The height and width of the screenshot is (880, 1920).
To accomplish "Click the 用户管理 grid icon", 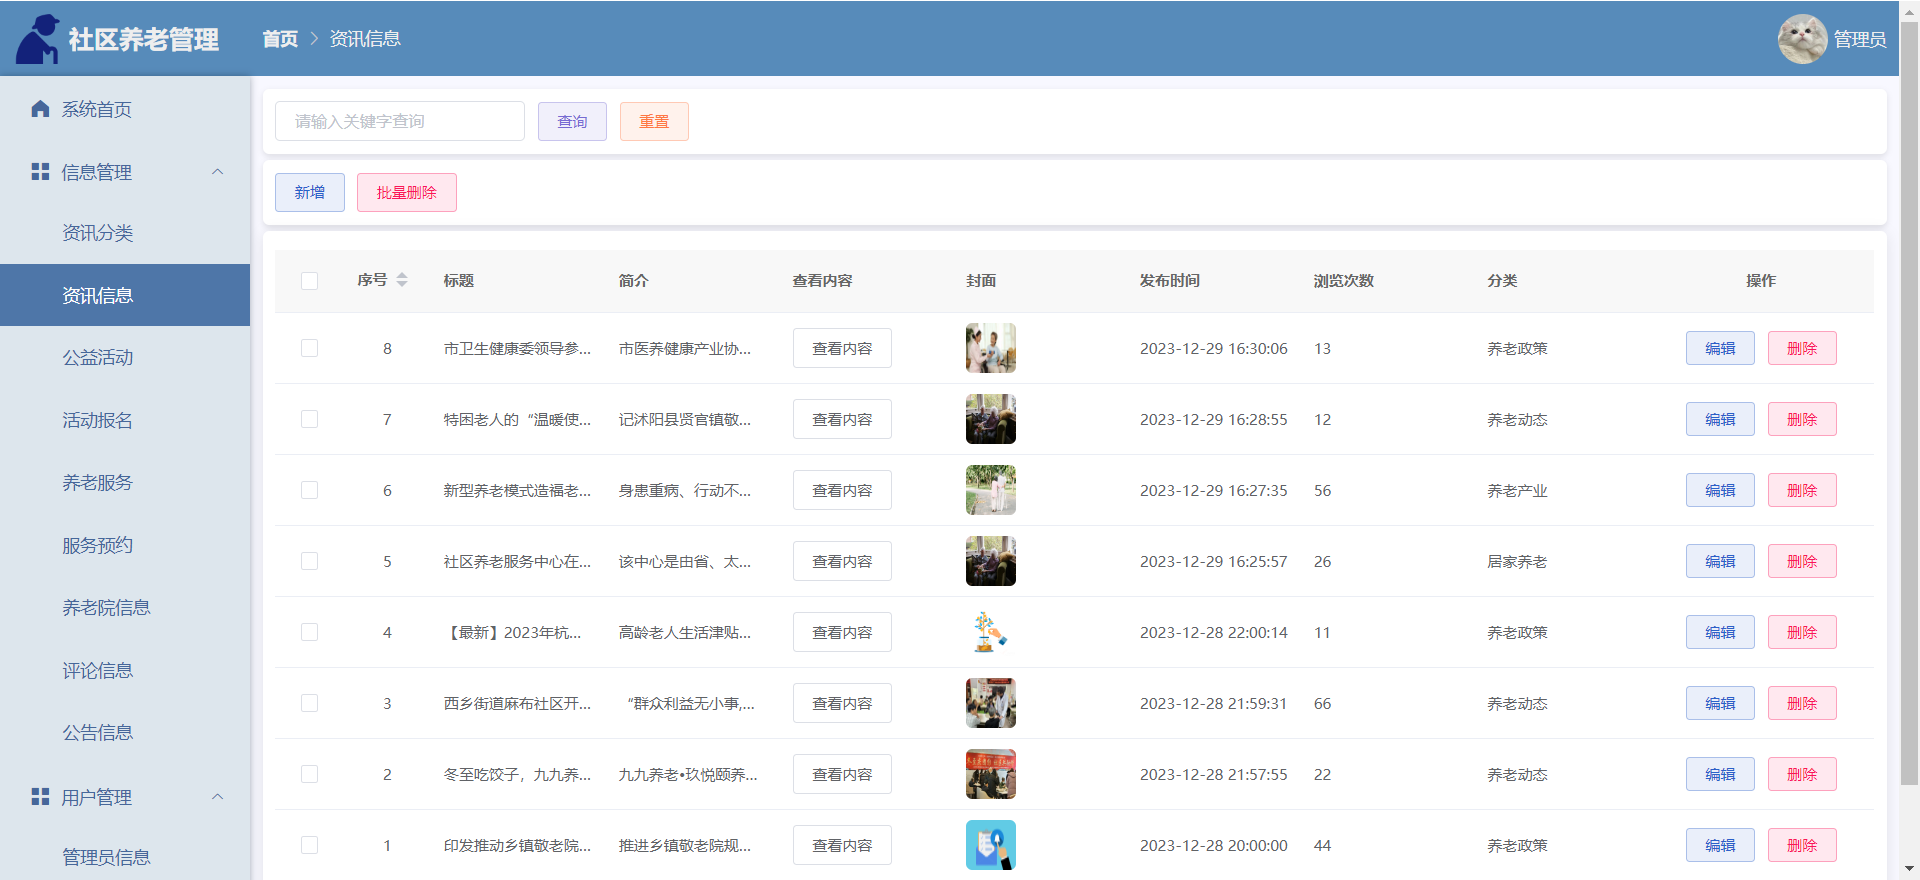I will [40, 797].
